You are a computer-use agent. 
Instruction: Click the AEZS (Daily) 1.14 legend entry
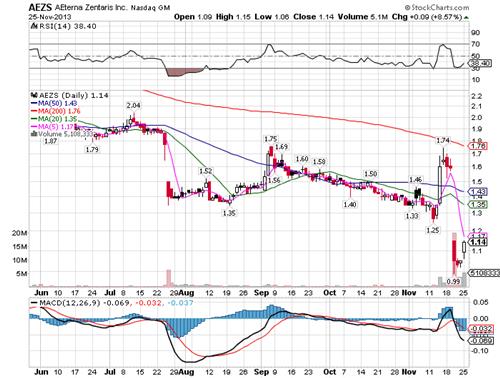(73, 95)
